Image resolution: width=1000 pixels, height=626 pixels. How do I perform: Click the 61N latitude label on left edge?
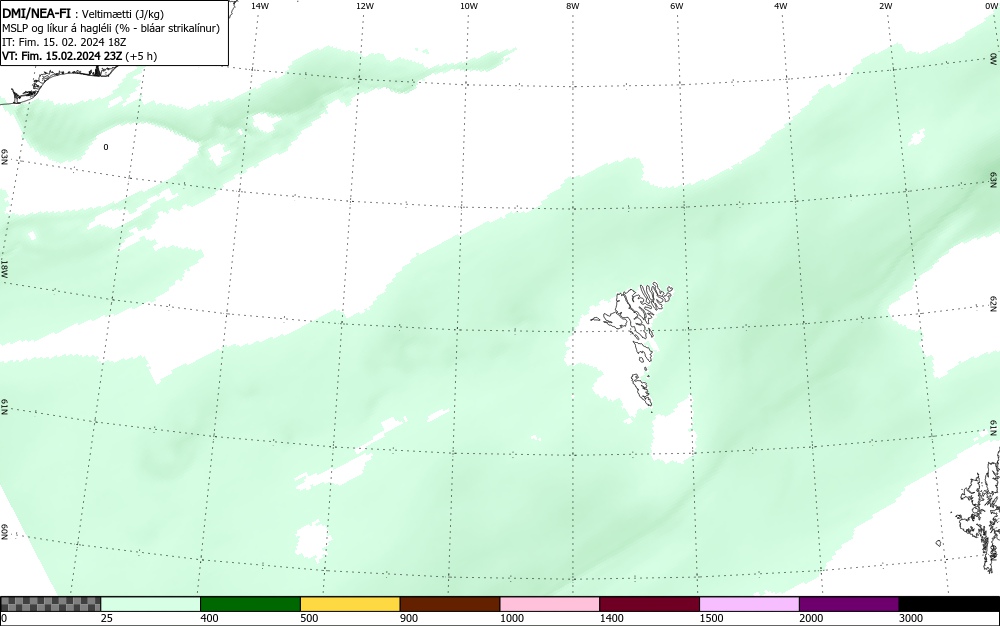[x=4, y=407]
